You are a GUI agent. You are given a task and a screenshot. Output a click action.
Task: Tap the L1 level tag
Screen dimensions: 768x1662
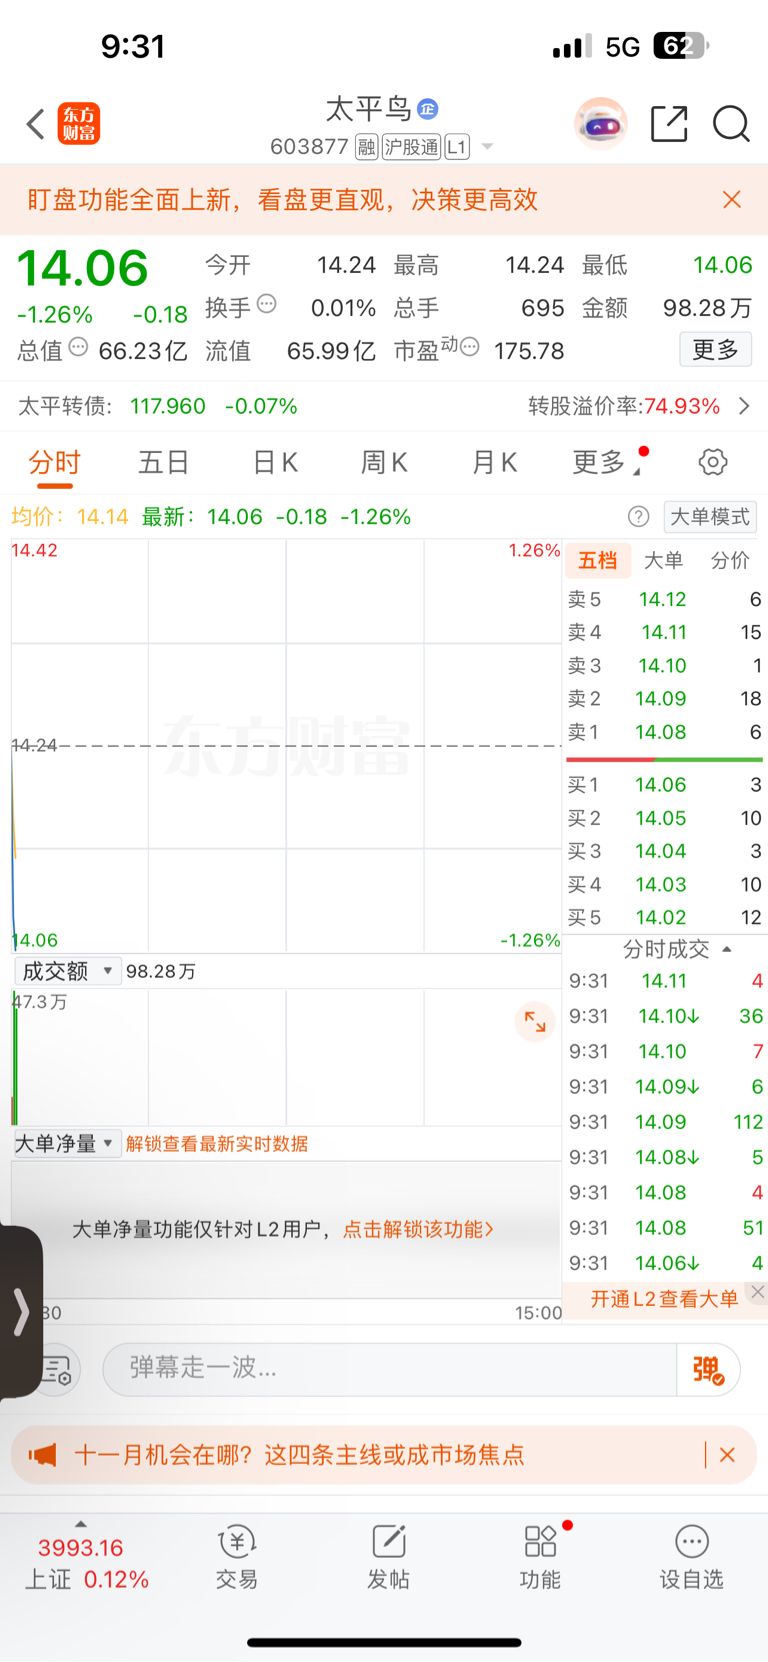coord(457,147)
